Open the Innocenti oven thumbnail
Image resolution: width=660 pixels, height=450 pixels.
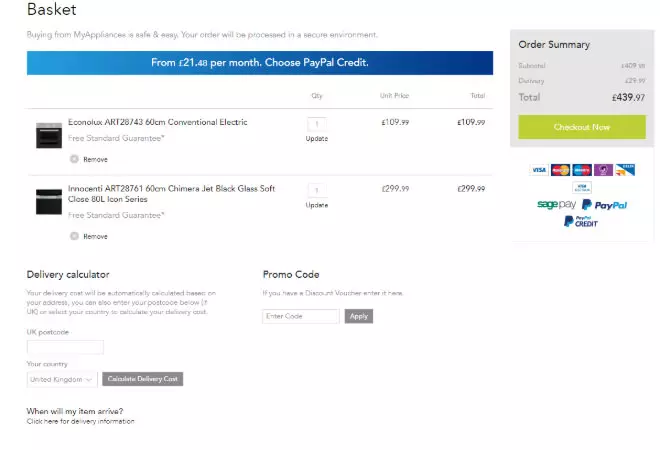[49, 202]
